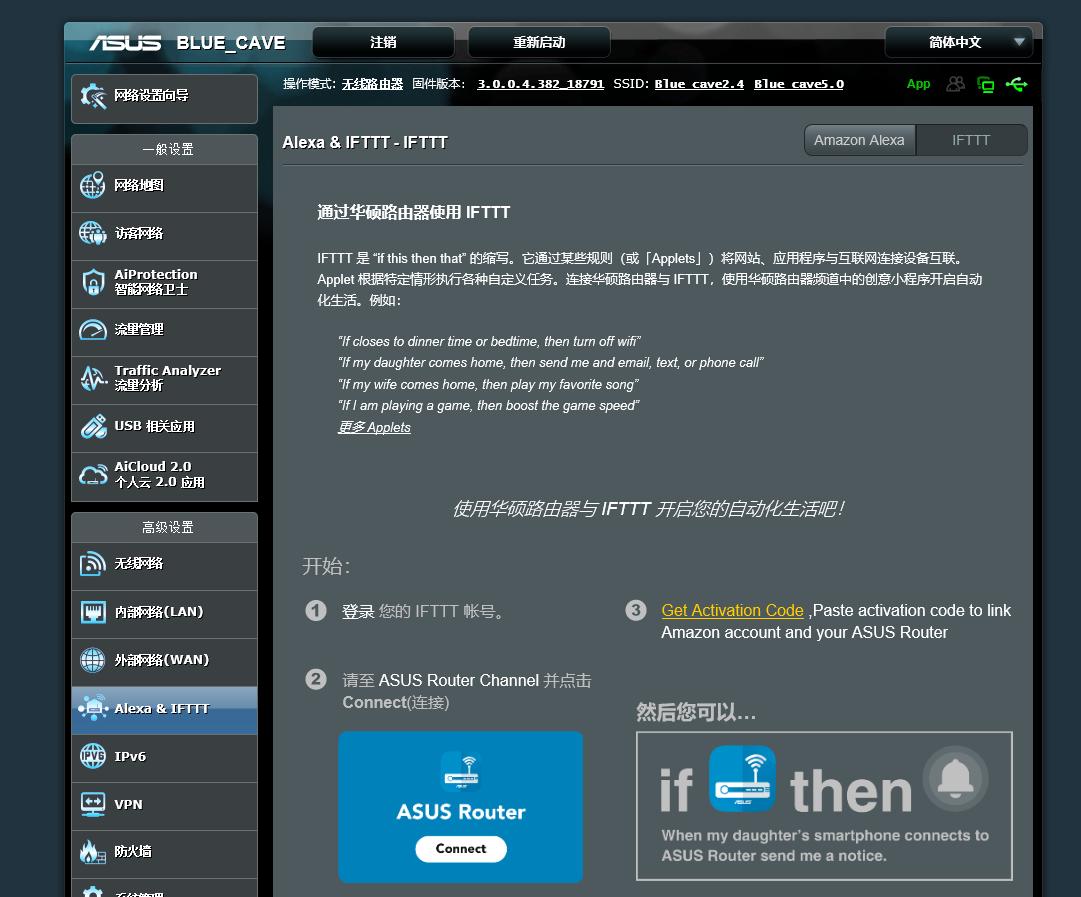Image resolution: width=1081 pixels, height=897 pixels.
Task: Click the USB status icon
Action: coord(1016,84)
